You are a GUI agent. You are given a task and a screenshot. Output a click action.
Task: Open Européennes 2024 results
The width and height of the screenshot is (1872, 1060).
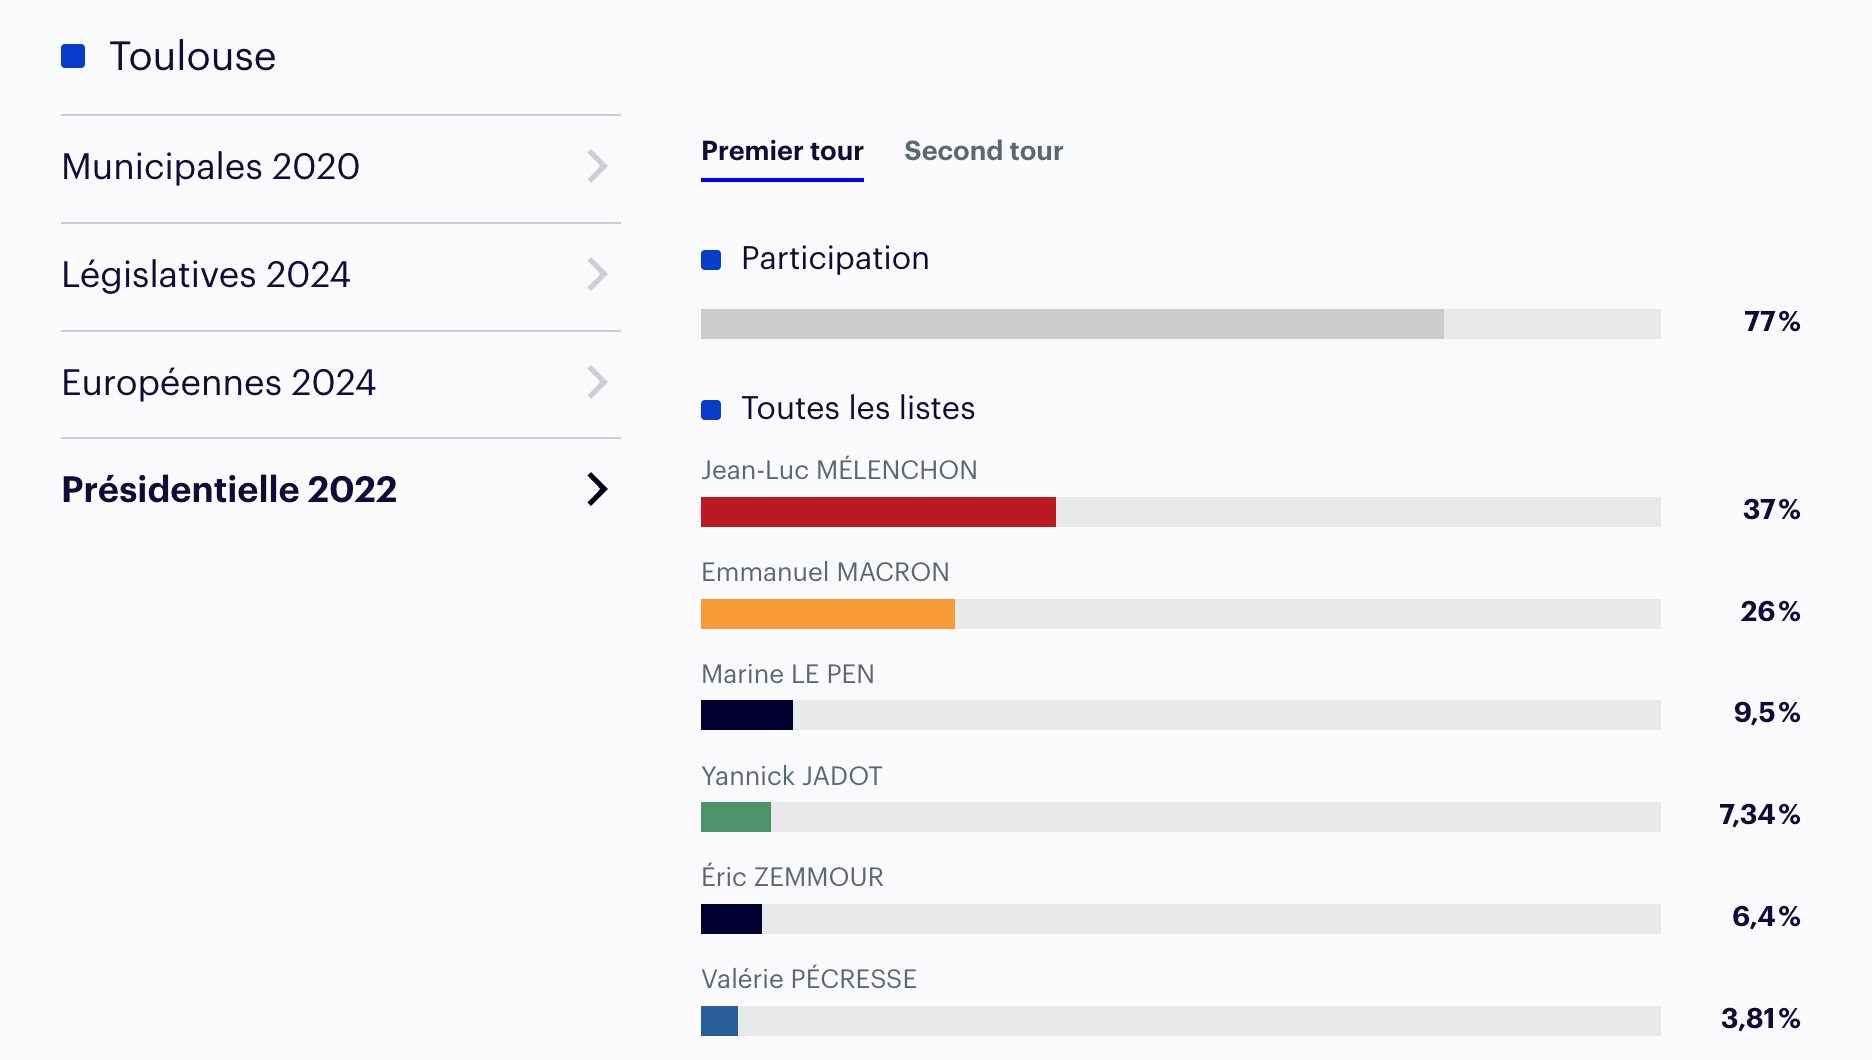click(x=218, y=382)
